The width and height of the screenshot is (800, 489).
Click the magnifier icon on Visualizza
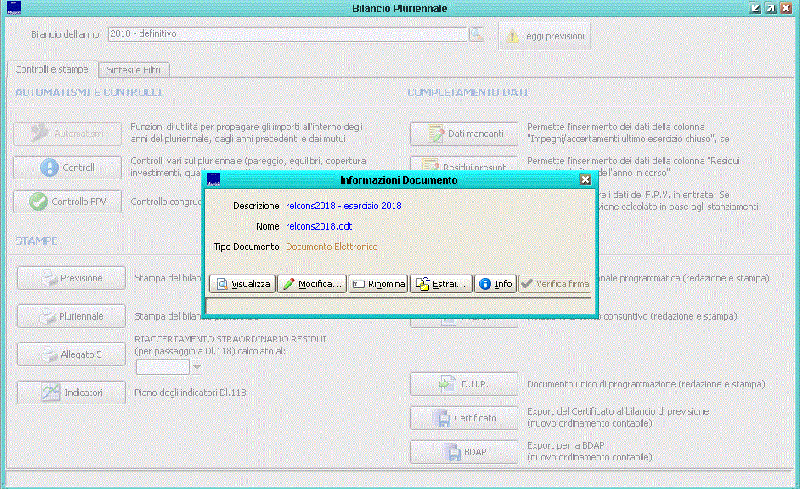point(222,284)
